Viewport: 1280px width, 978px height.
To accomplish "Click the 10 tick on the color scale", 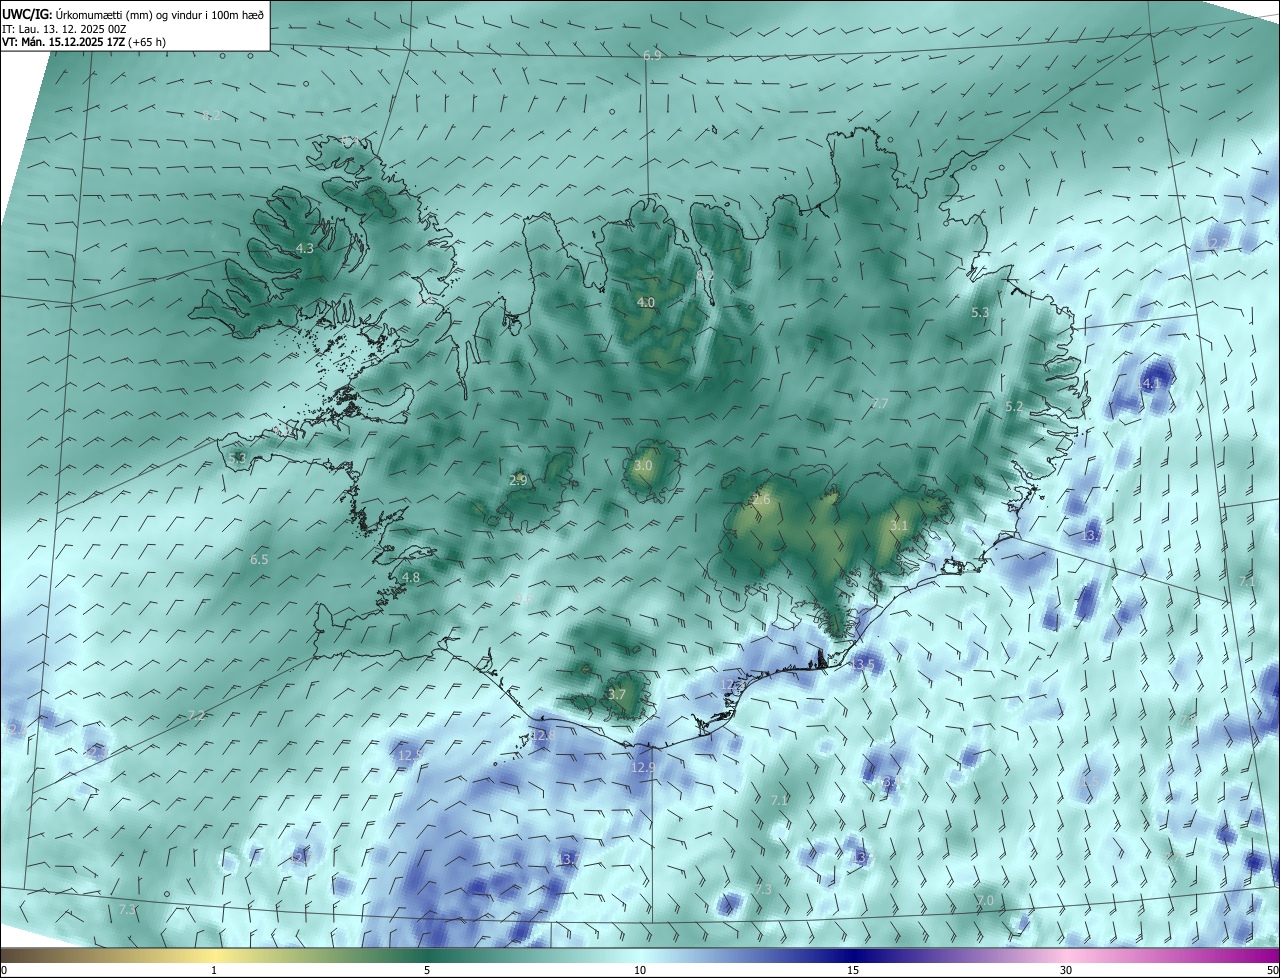I will (640, 971).
